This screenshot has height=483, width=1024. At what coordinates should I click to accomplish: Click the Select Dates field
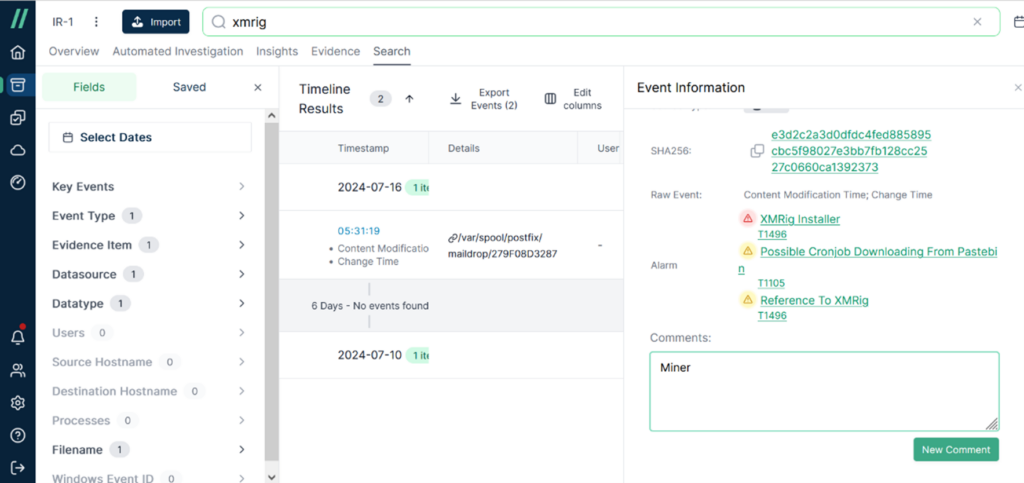click(150, 137)
